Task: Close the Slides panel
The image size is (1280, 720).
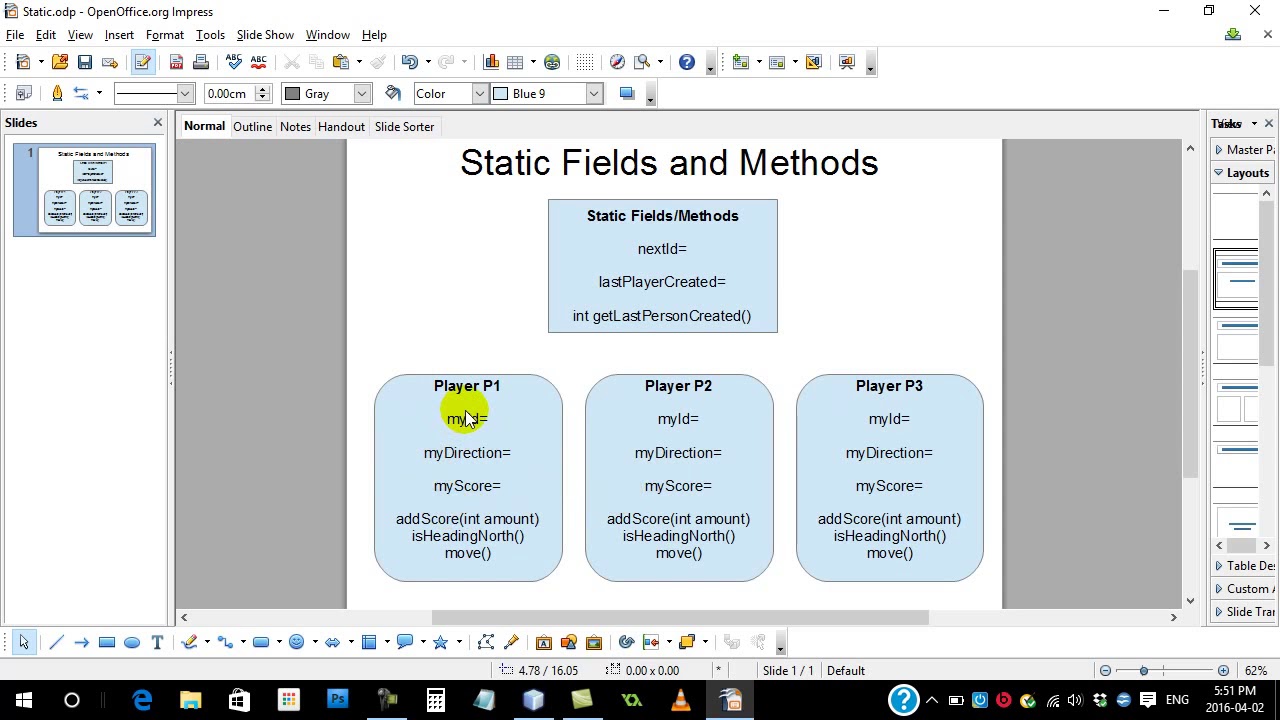Action: click(x=157, y=123)
